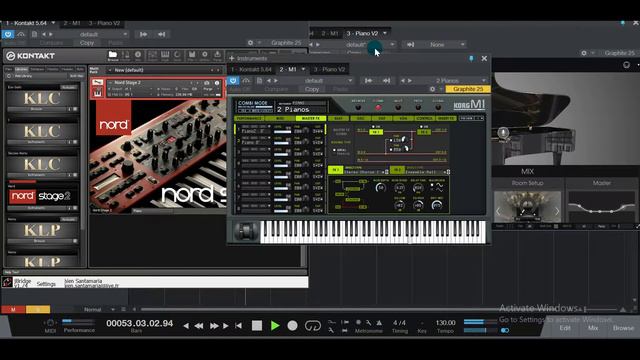Select the PERFORMANCE tab in M1
This screenshot has height=360, width=640.
(249, 118)
